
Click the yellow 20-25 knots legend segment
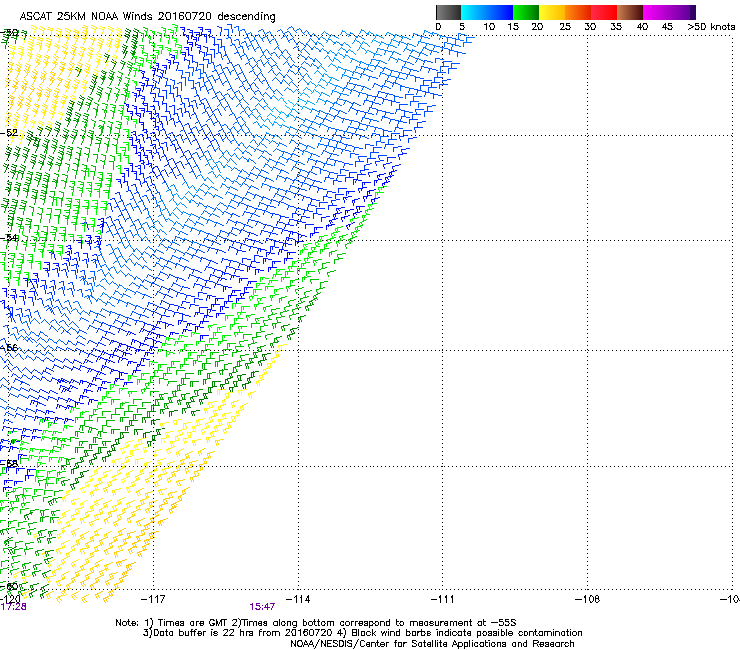(x=552, y=12)
